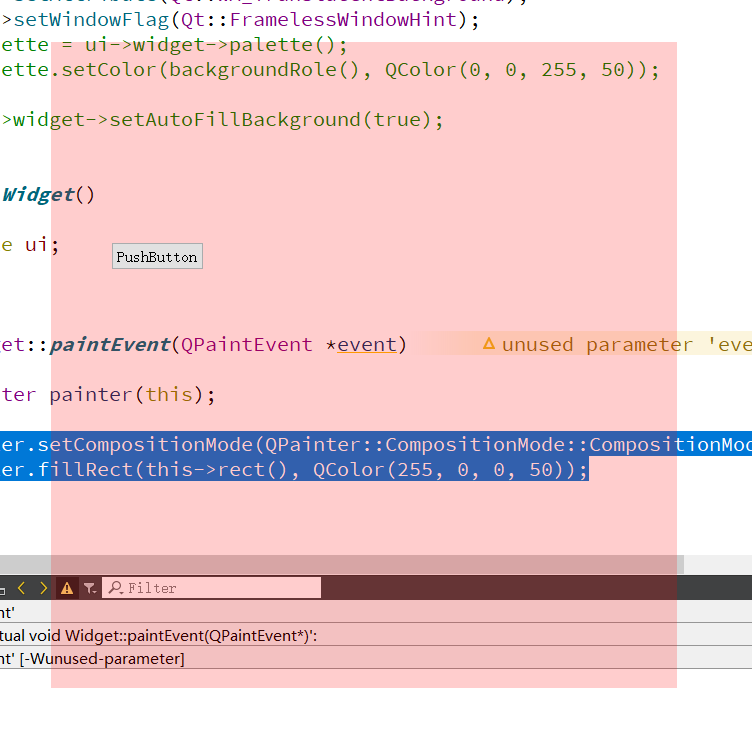Go to the previous issue arrow

point(21,588)
